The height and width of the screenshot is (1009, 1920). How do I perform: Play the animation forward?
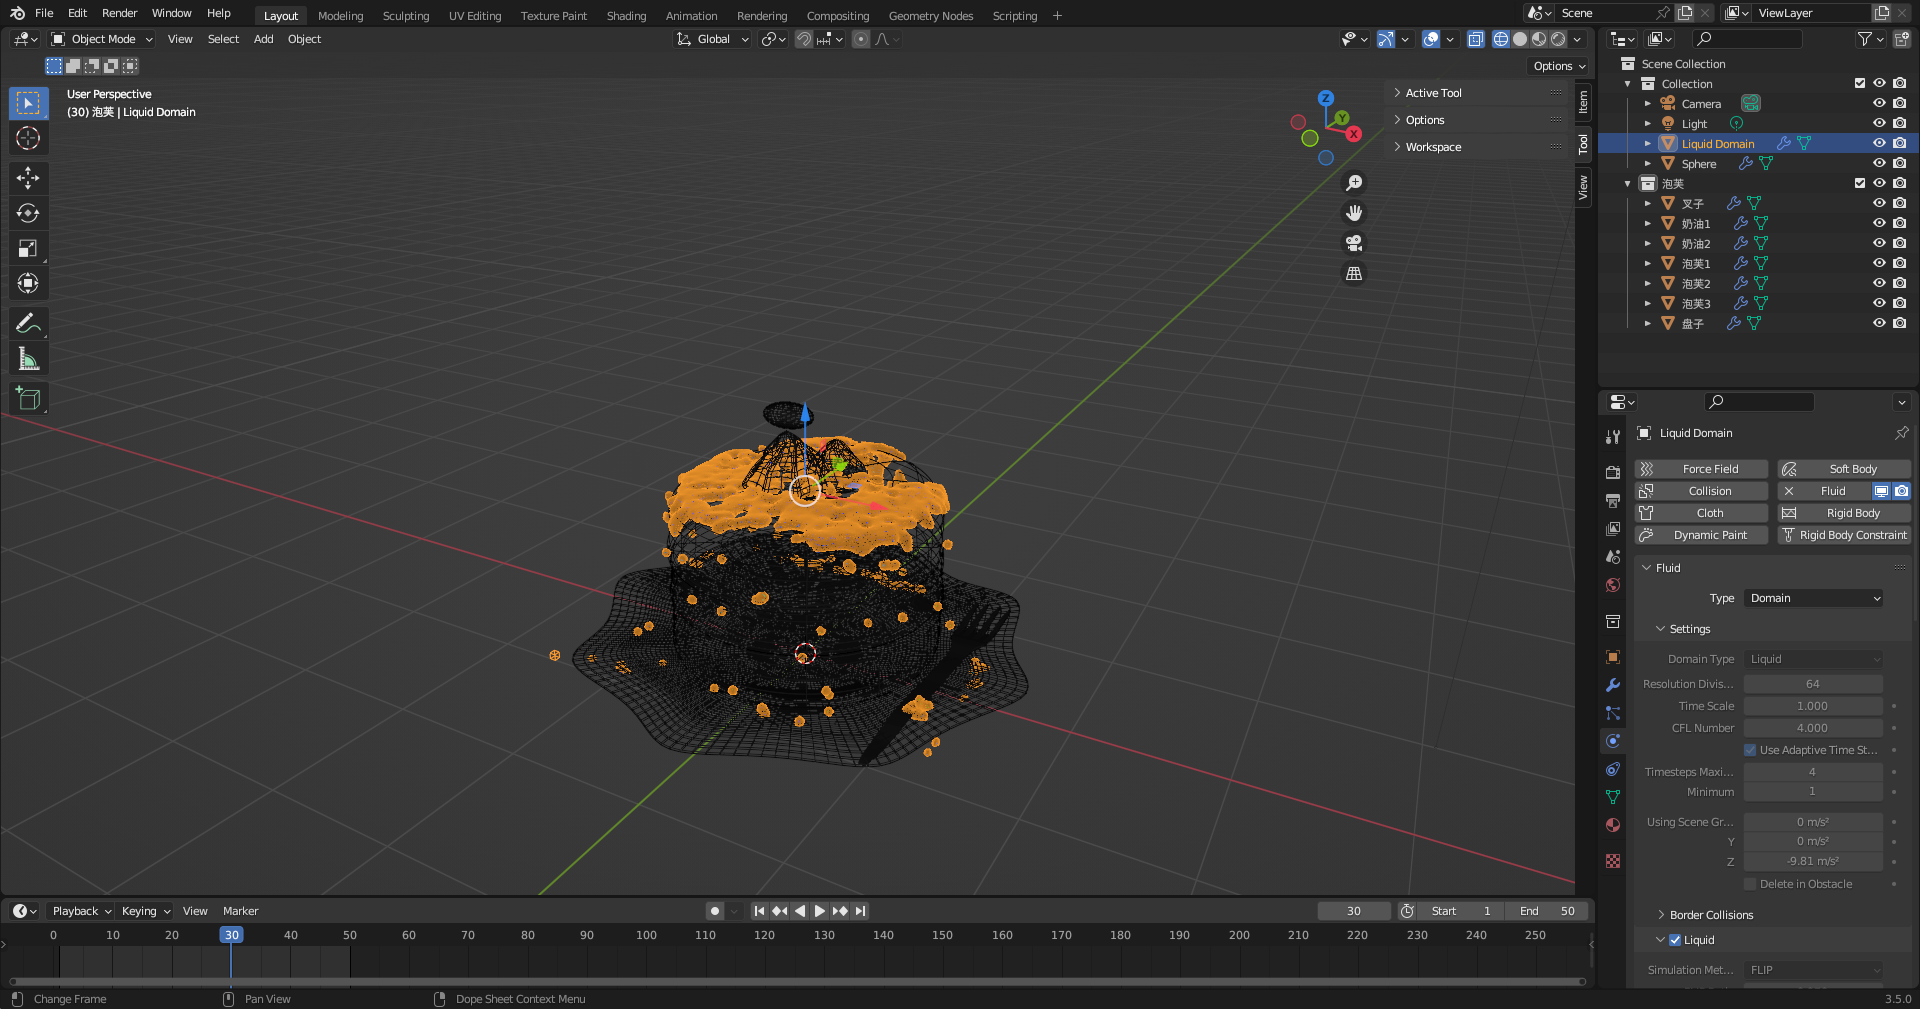point(820,911)
